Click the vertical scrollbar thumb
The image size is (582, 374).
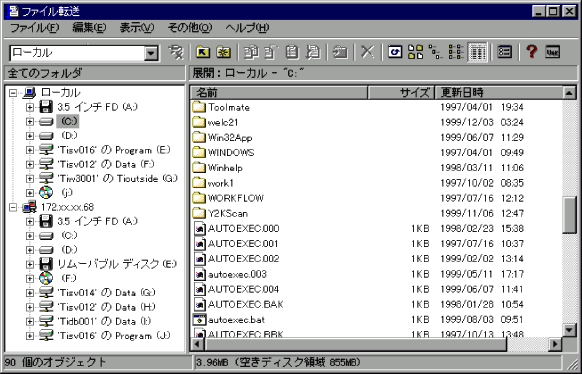click(x=569, y=215)
